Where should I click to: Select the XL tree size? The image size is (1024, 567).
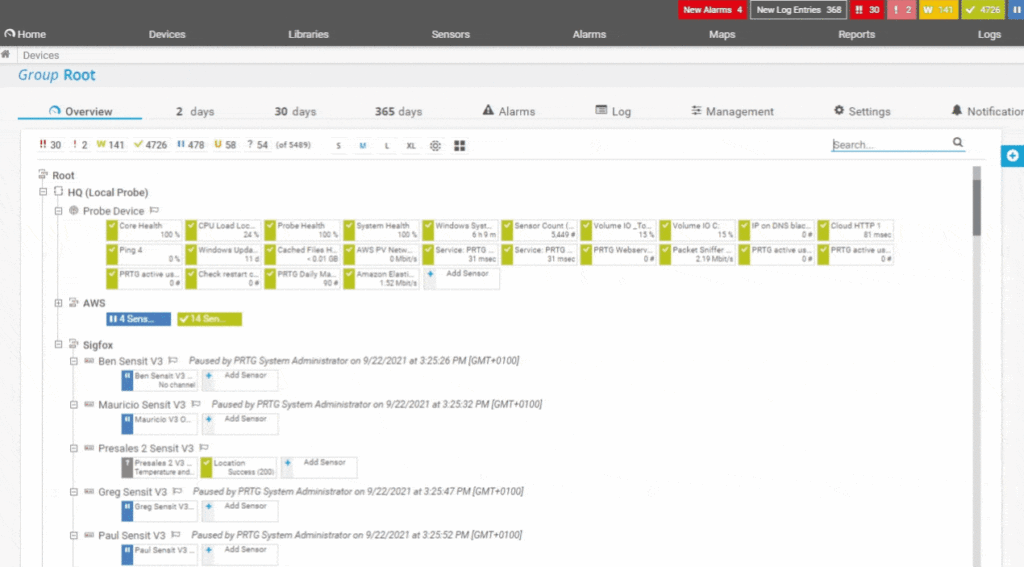pos(411,146)
